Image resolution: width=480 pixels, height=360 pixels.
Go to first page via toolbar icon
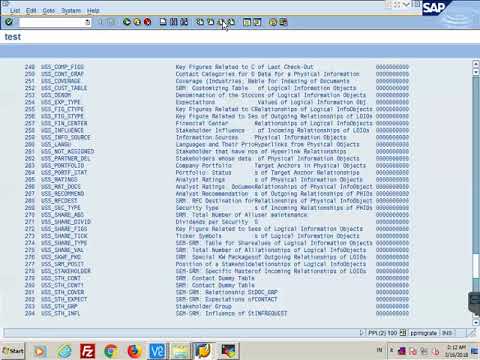coord(200,22)
